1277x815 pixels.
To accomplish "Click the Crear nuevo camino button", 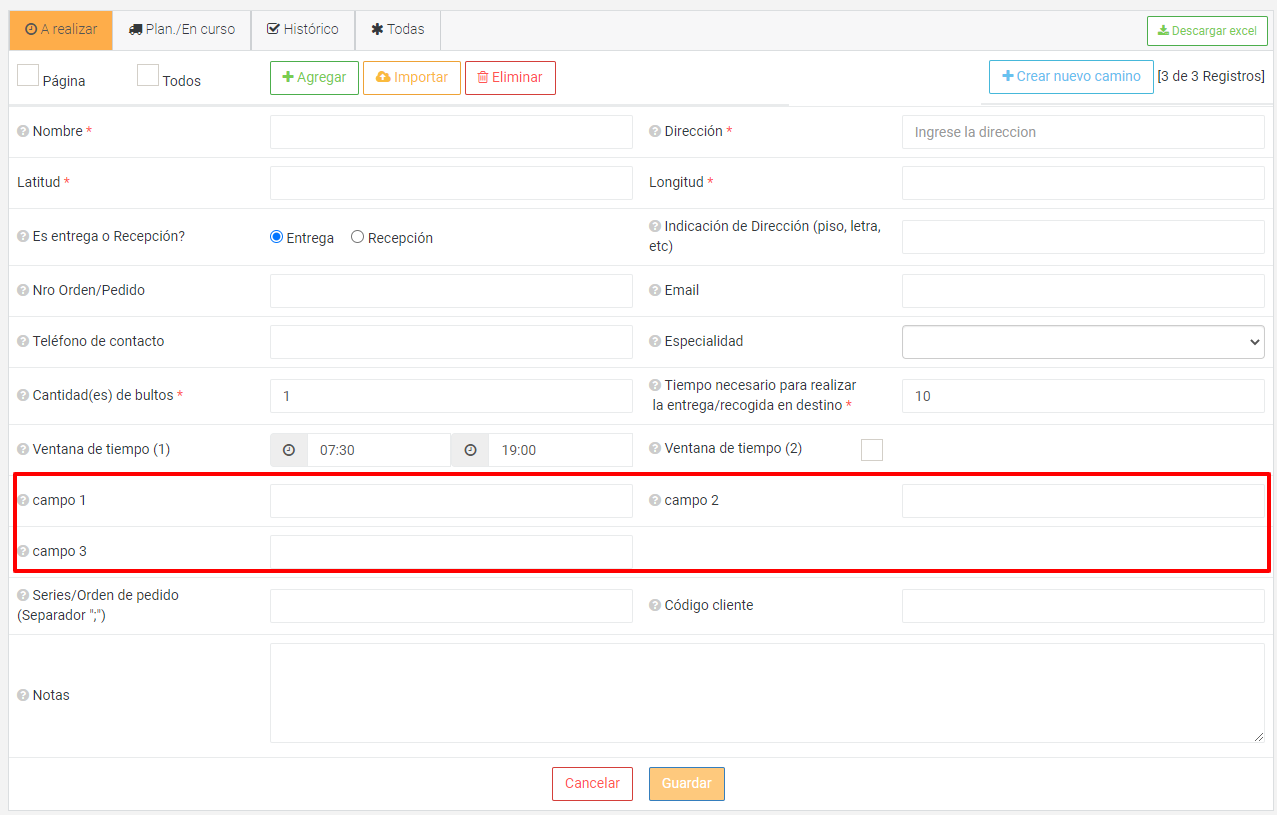I will click(1070, 77).
